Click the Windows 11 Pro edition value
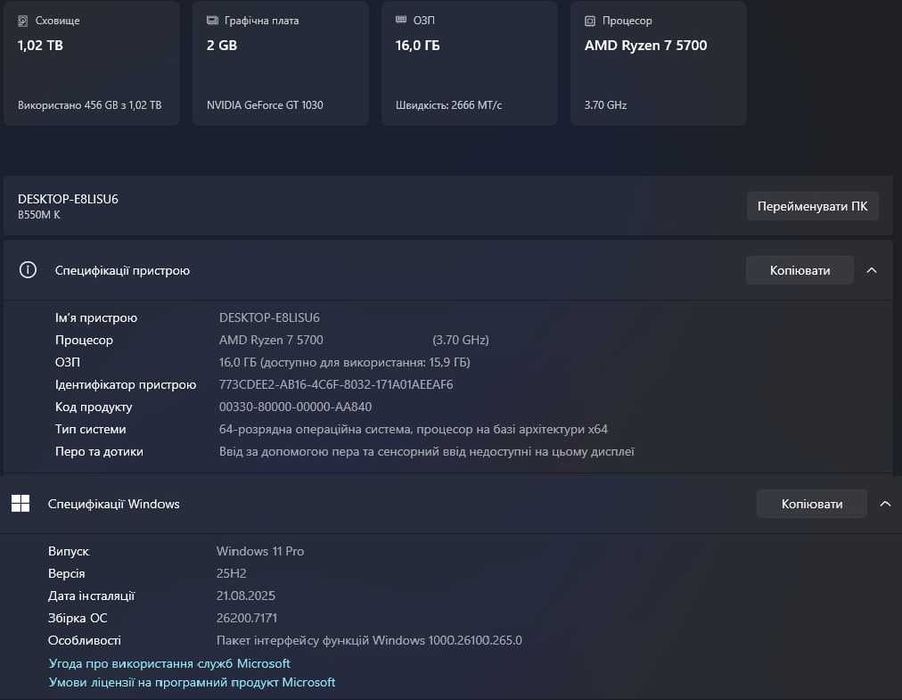The image size is (902, 700). pos(260,551)
